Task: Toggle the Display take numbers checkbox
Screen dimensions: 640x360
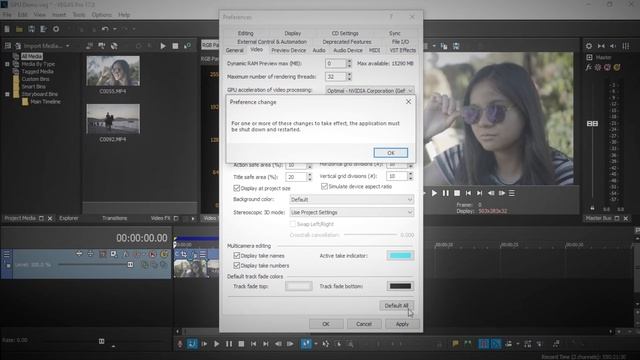Action: 236,265
